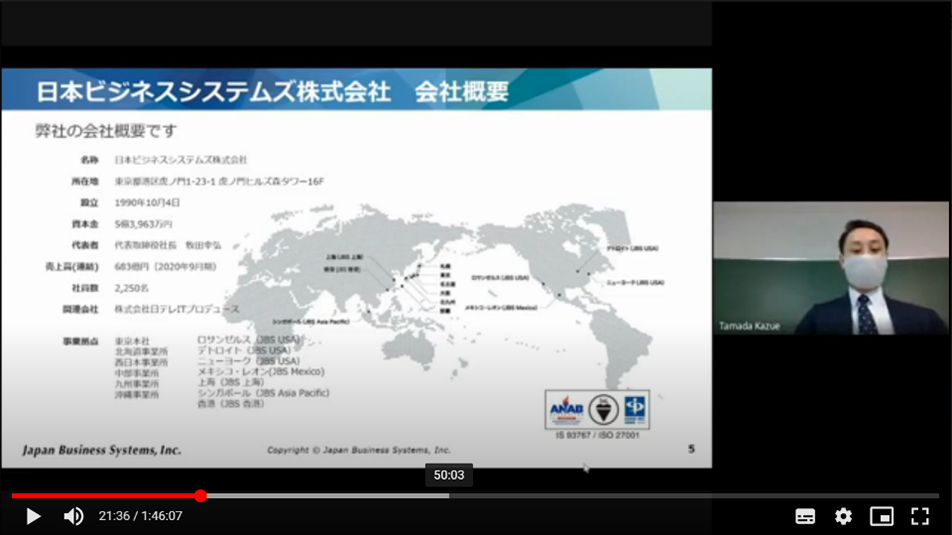Click the IS 93767 / ISO 27001 label

(x=597, y=435)
